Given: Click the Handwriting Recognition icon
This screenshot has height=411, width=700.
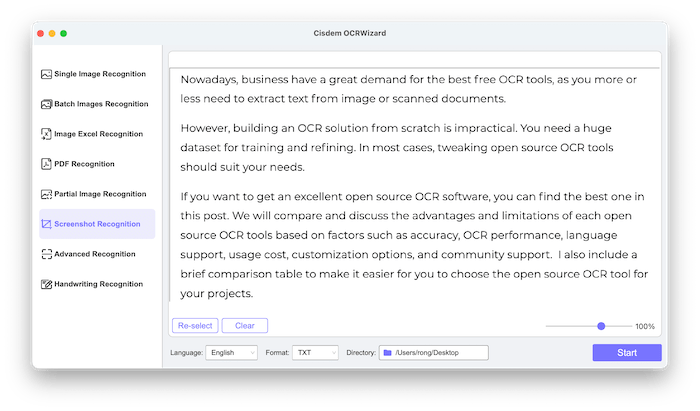Looking at the screenshot, I should coord(46,284).
